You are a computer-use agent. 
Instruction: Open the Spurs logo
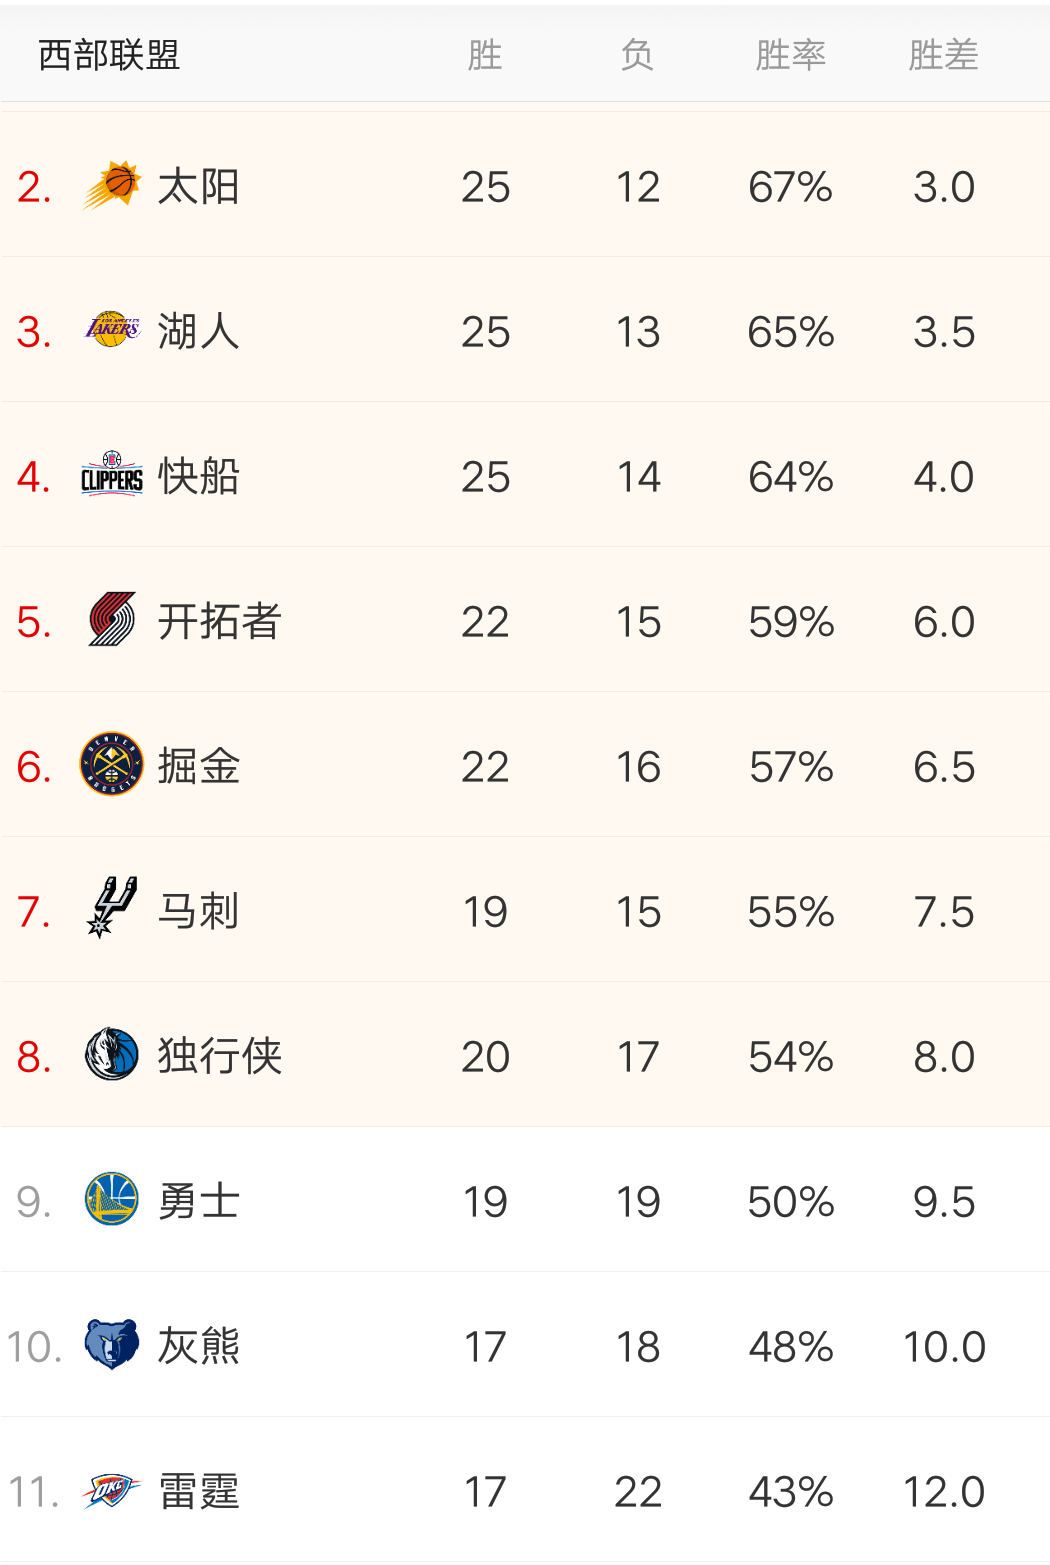[112, 908]
